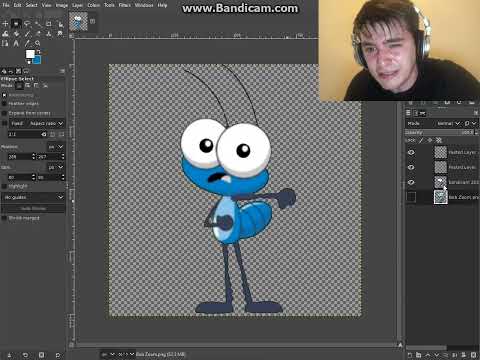The width and height of the screenshot is (480, 360).
Task: Enable Feather edges option
Action: 4,104
